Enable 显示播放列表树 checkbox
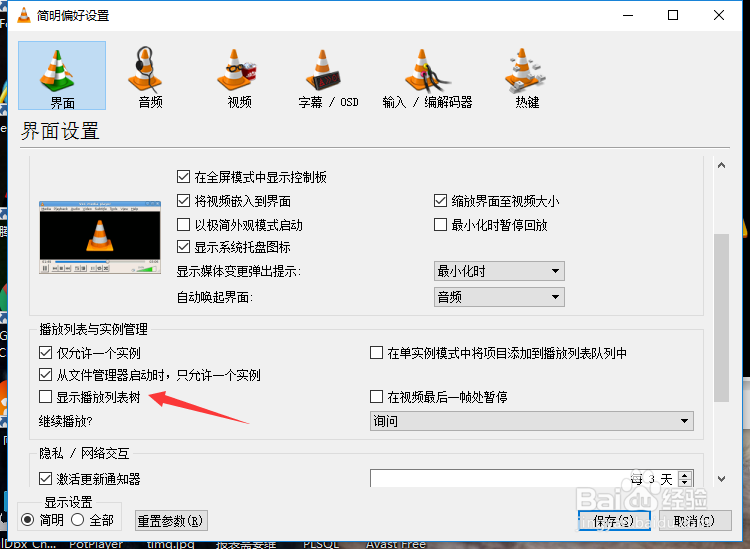This screenshot has width=750, height=549. point(45,396)
